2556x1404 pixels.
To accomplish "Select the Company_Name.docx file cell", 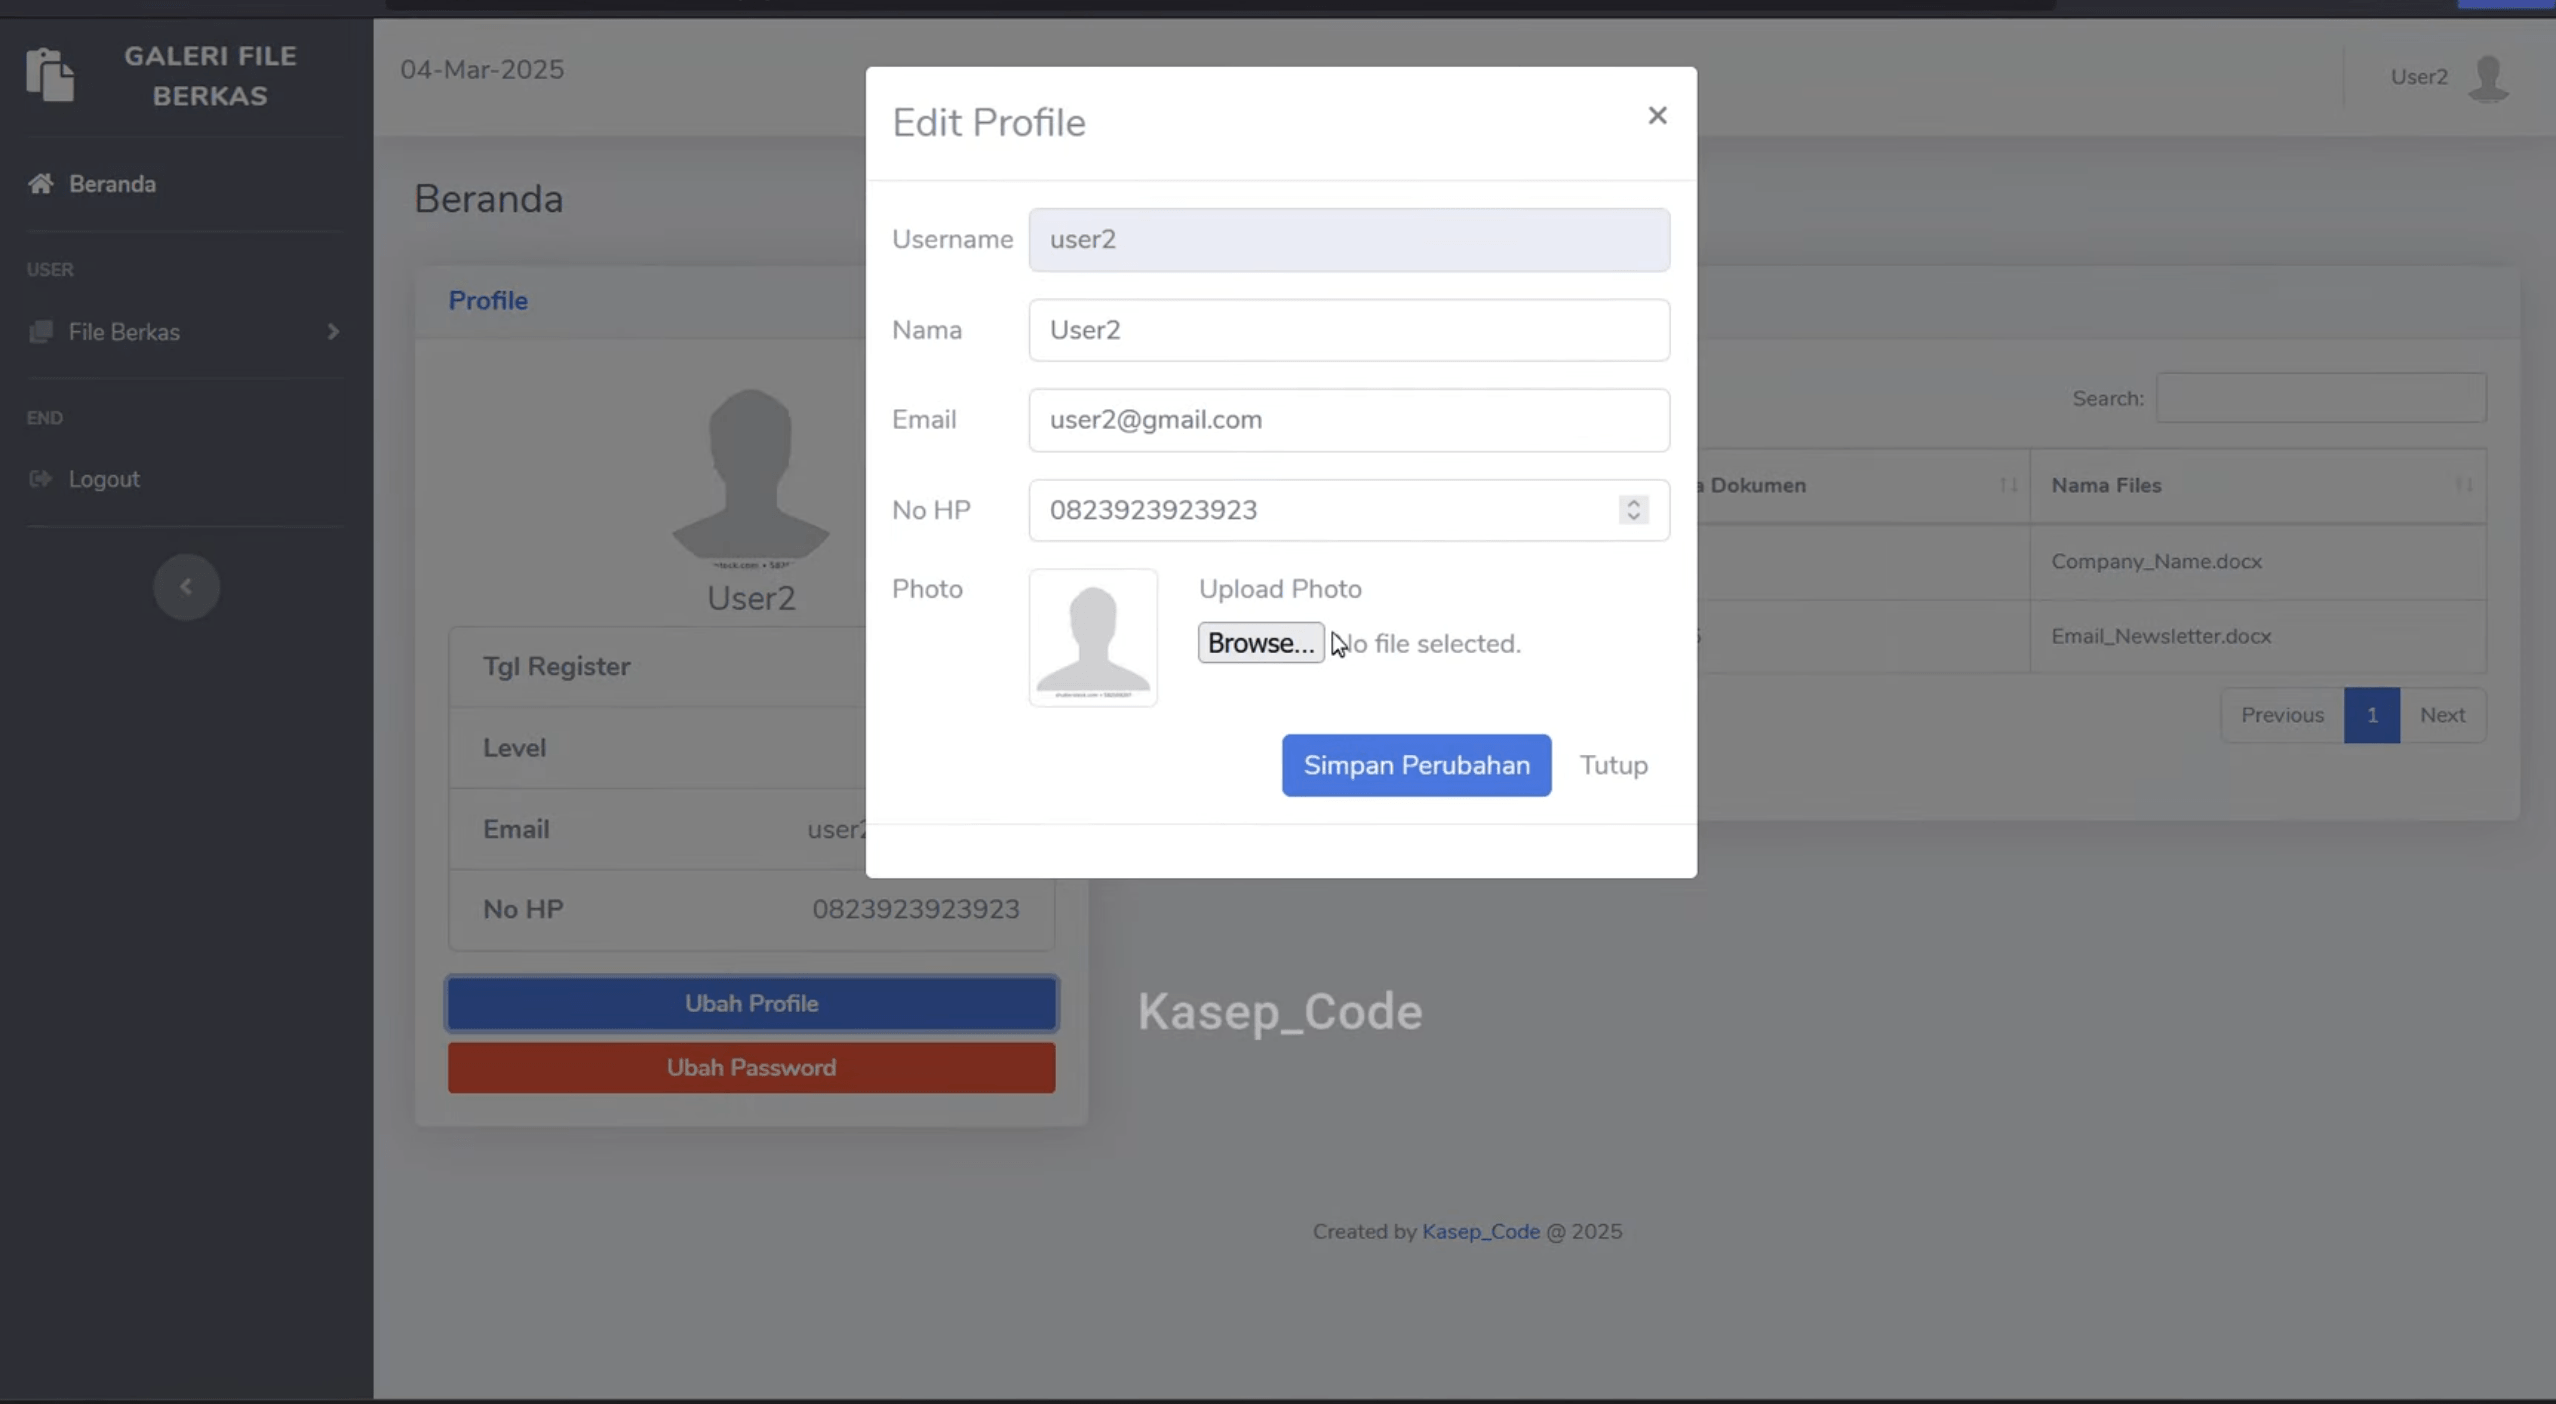I will tap(2258, 561).
